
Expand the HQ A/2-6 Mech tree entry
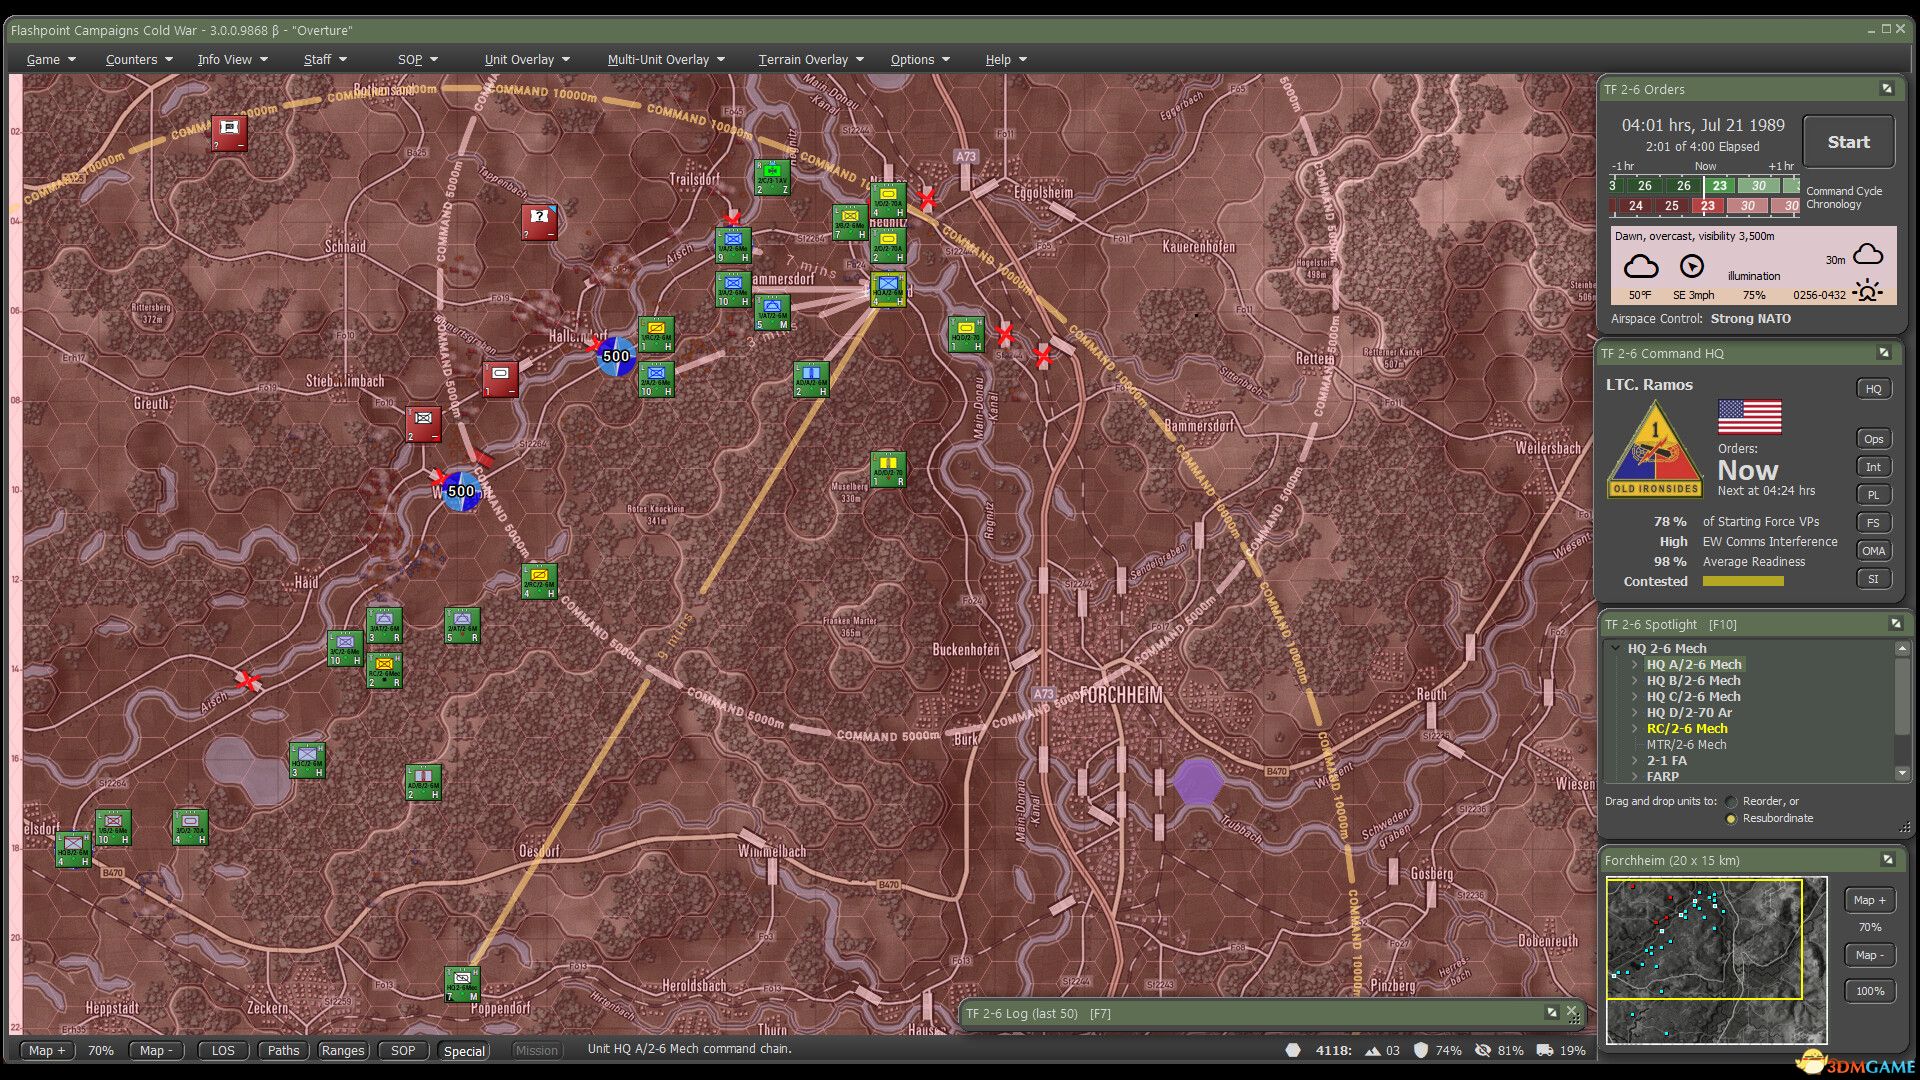click(x=1637, y=664)
